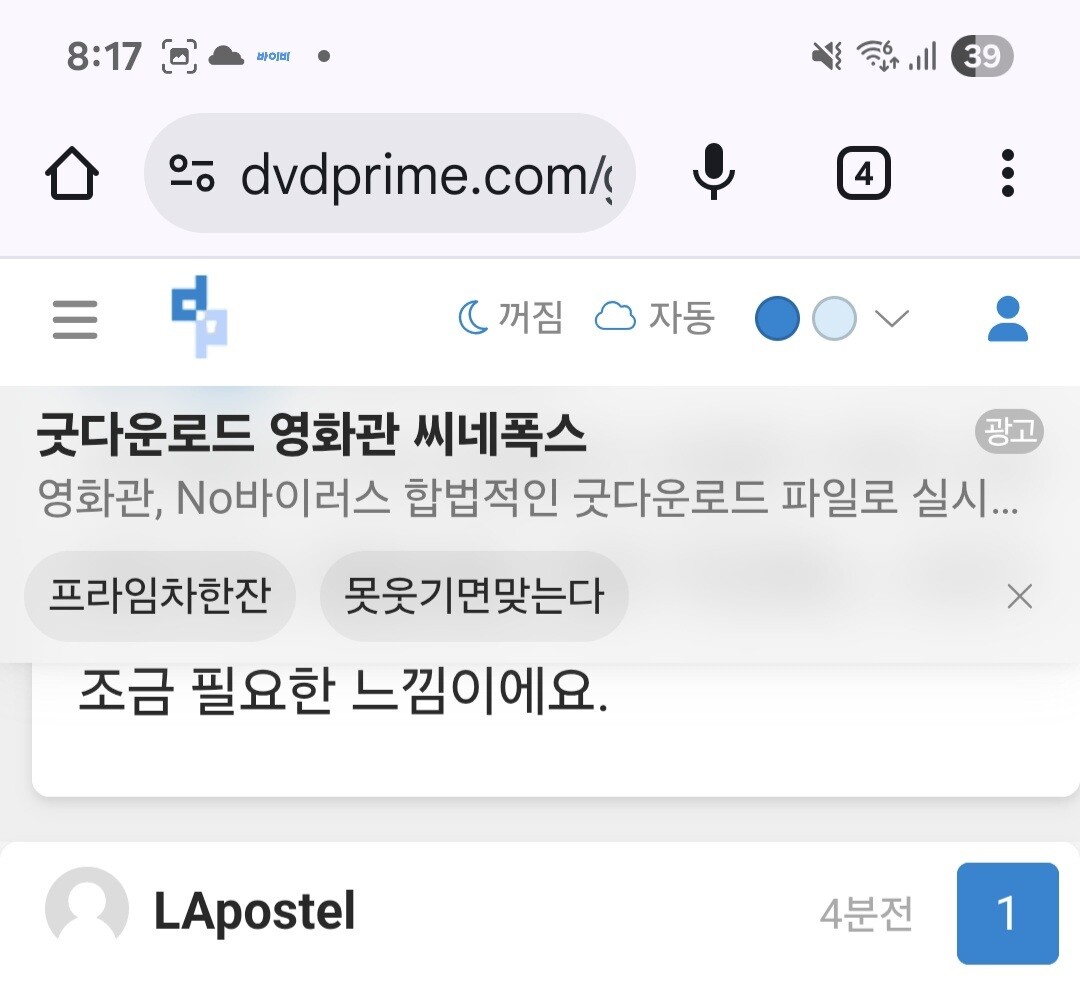The width and height of the screenshot is (1080, 988).
Task: Select the dark blue theme color circle
Action: [x=777, y=318]
